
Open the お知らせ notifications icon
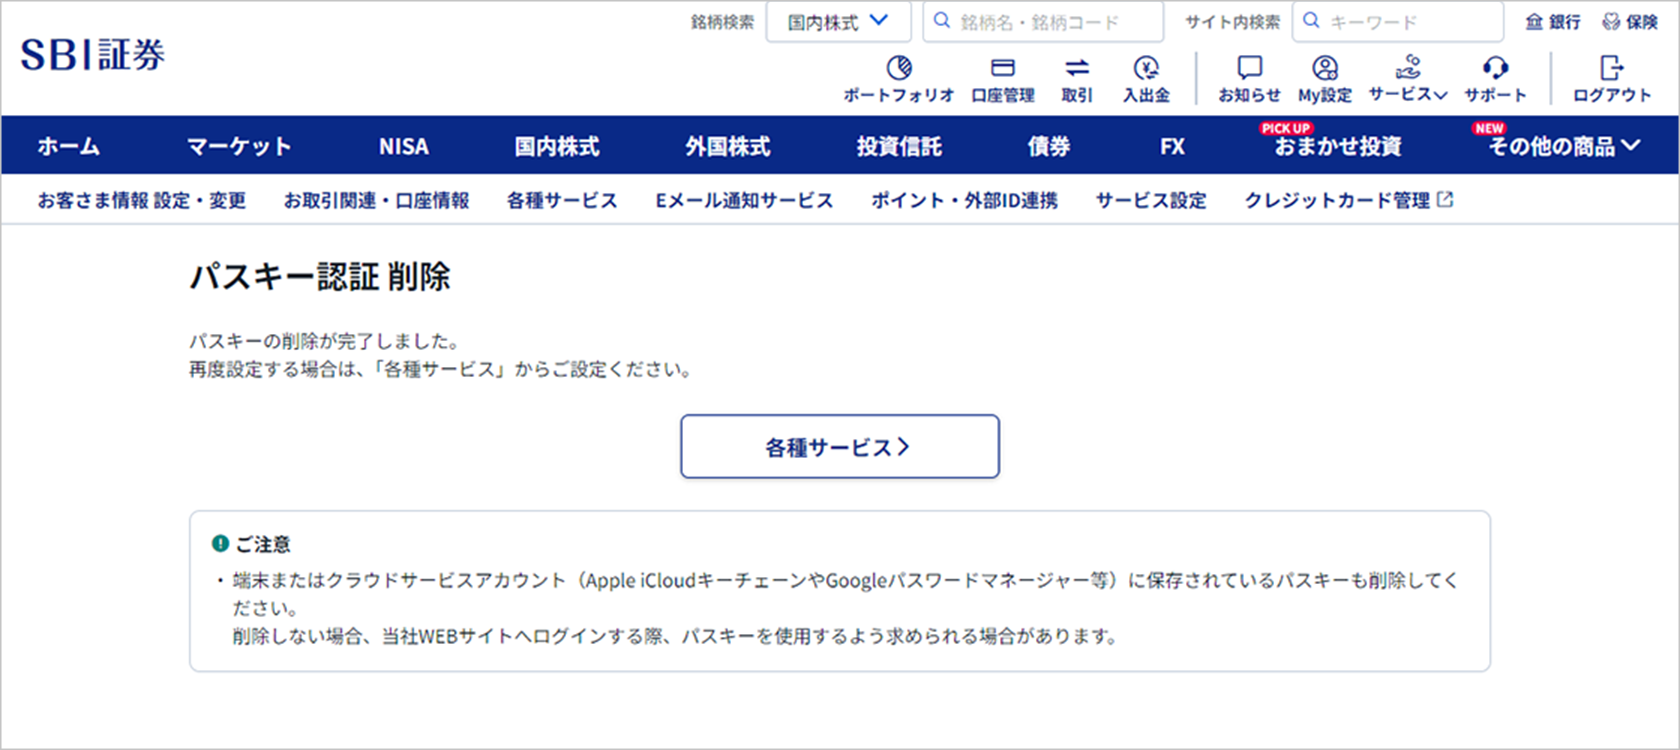[1249, 69]
